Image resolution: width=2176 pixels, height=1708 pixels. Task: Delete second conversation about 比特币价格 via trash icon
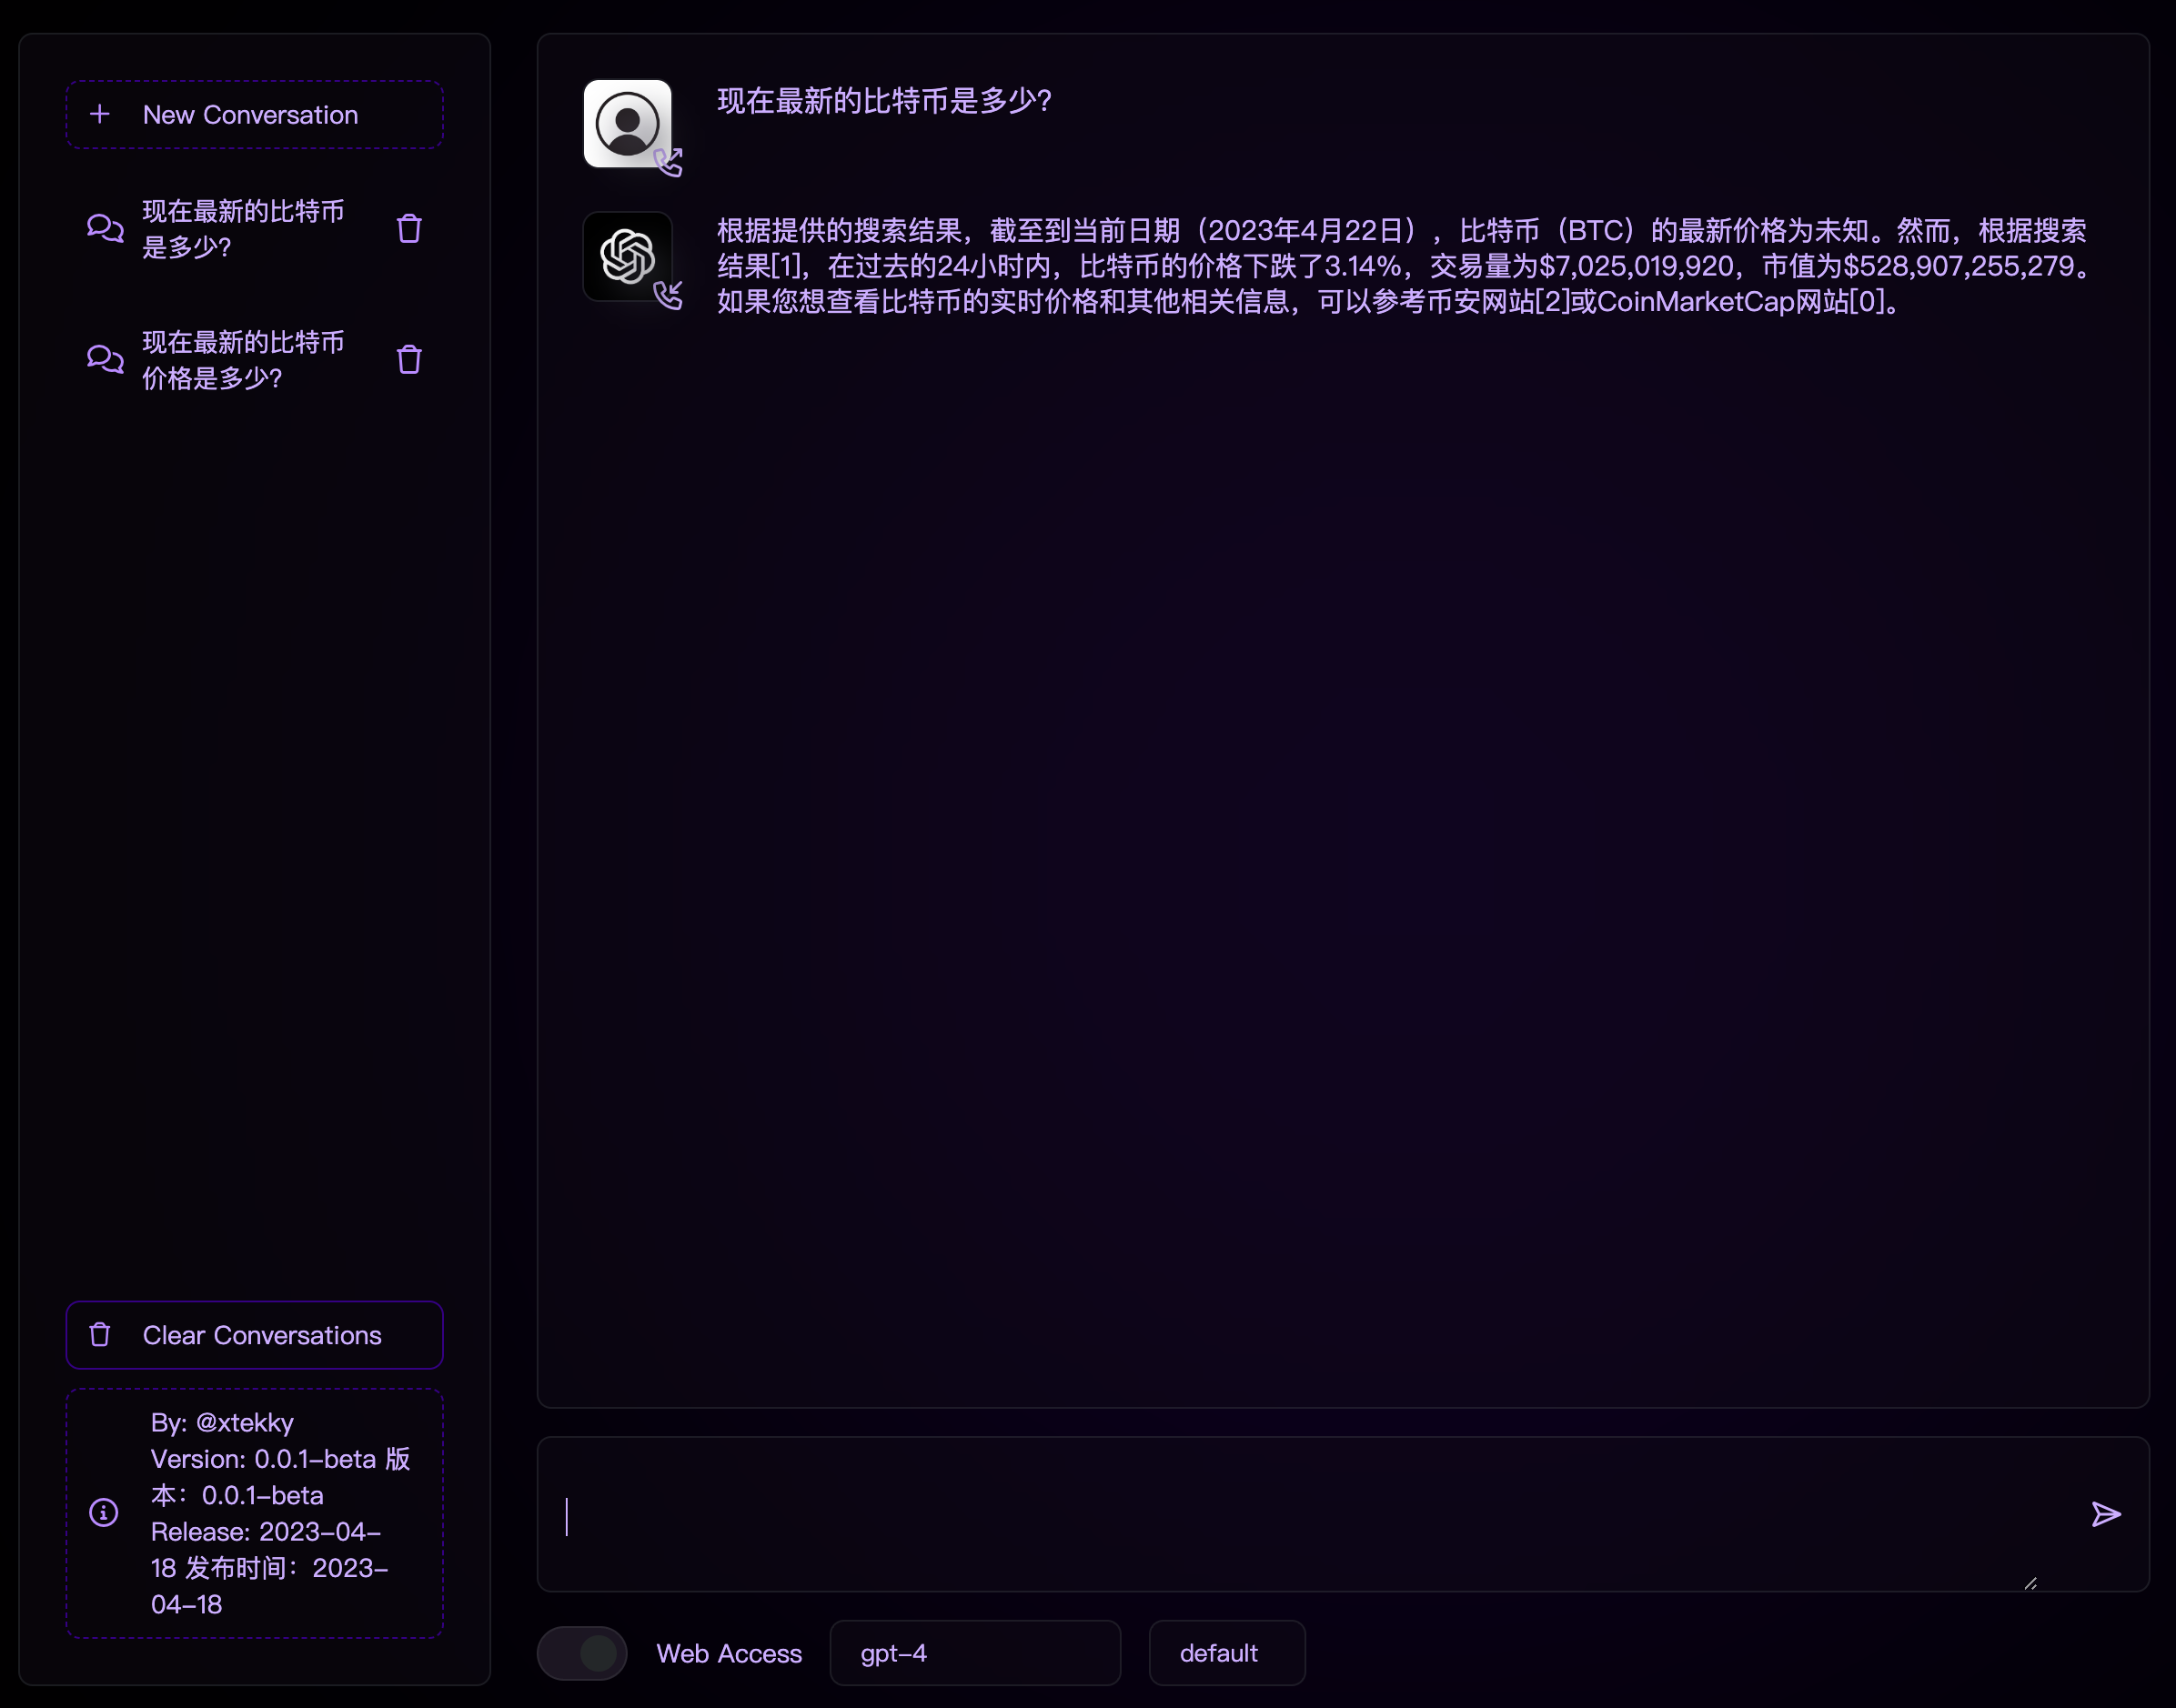(x=409, y=360)
